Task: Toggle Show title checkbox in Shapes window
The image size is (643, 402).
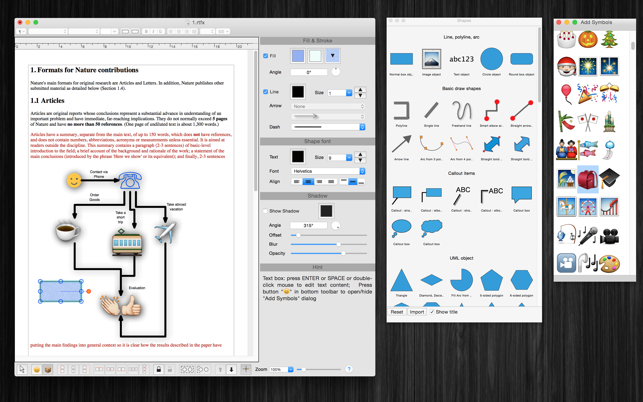Action: (432, 312)
